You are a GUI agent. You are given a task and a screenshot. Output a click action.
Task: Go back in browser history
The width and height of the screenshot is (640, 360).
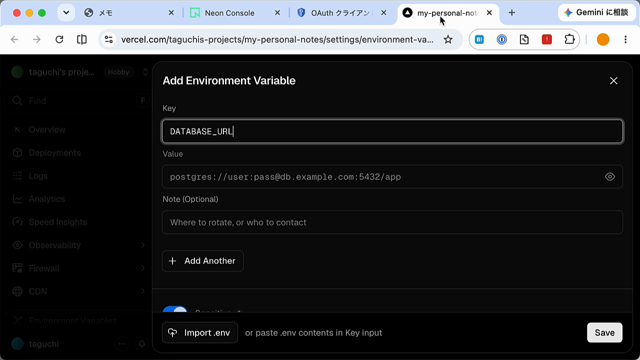pyautogui.click(x=15, y=40)
